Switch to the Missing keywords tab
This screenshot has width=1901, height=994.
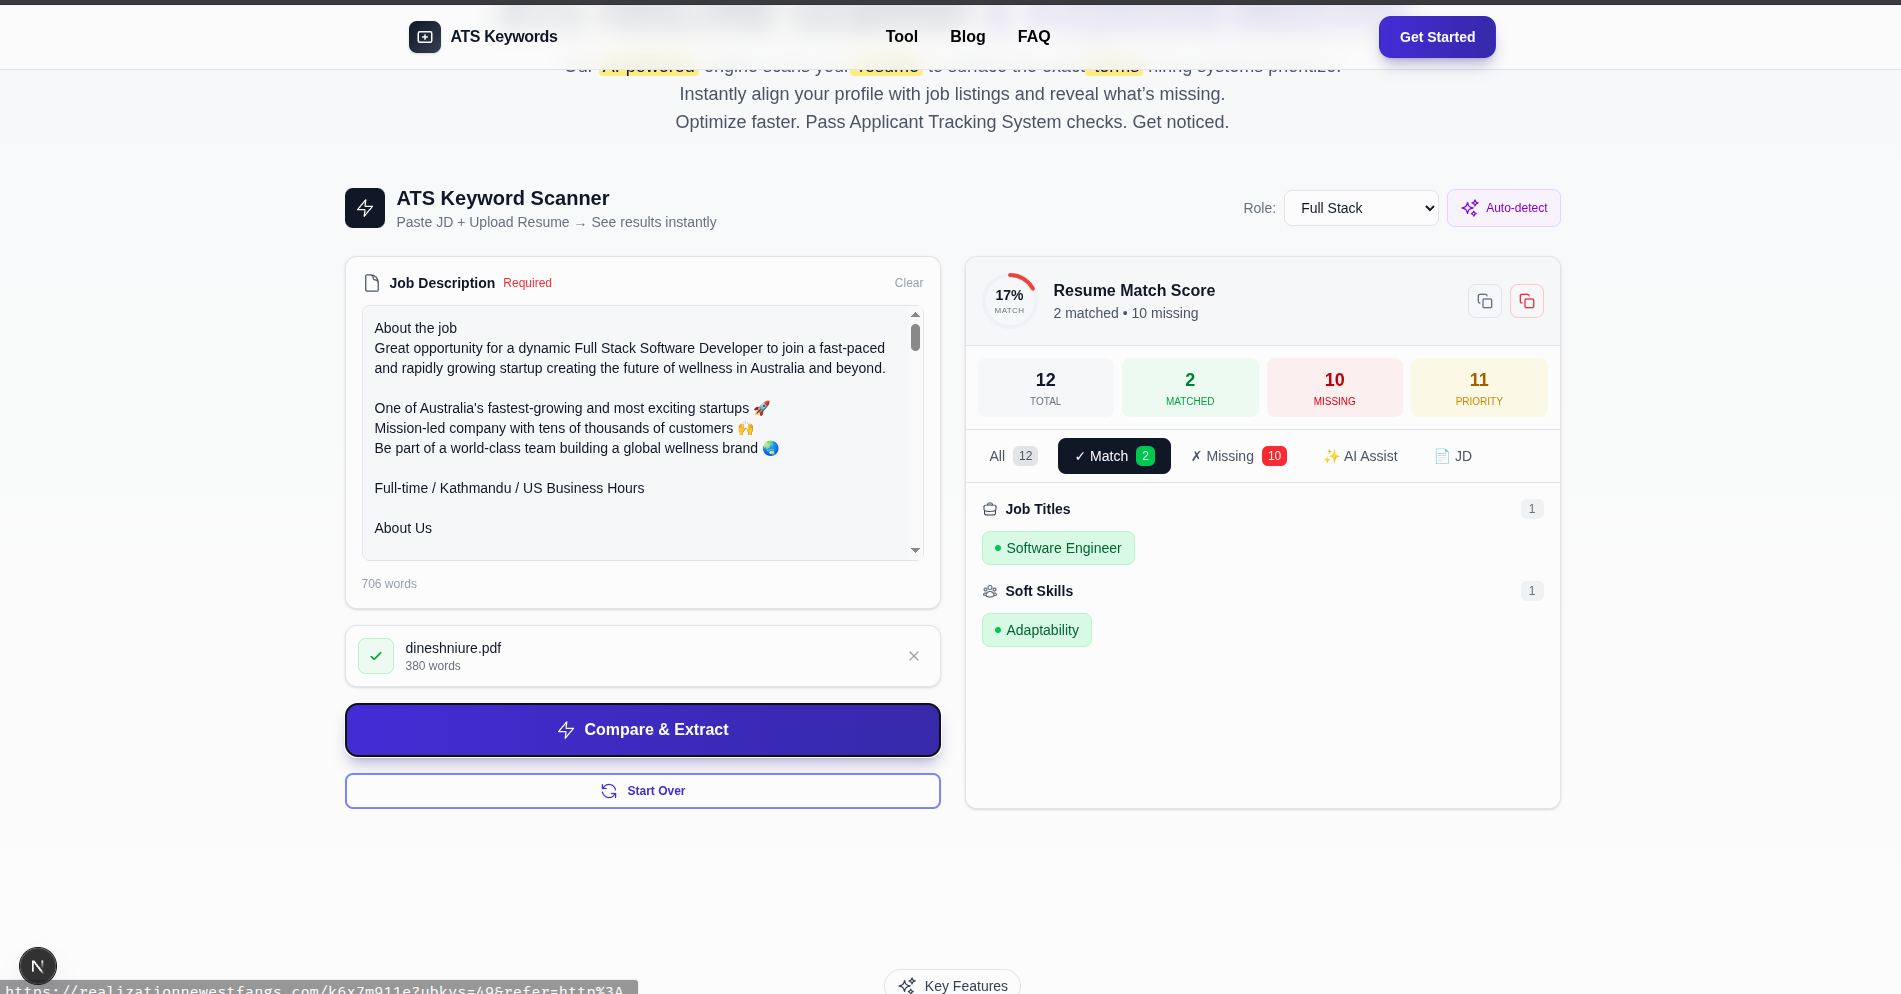1236,456
